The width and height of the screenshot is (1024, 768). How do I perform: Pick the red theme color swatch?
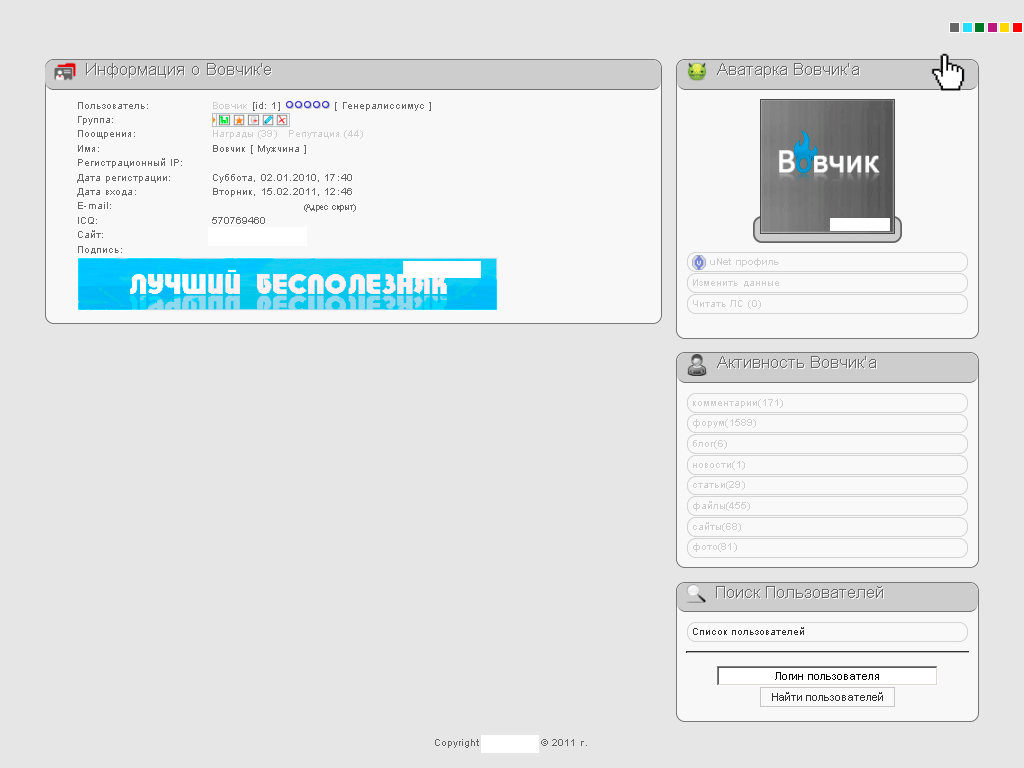coord(1017,27)
